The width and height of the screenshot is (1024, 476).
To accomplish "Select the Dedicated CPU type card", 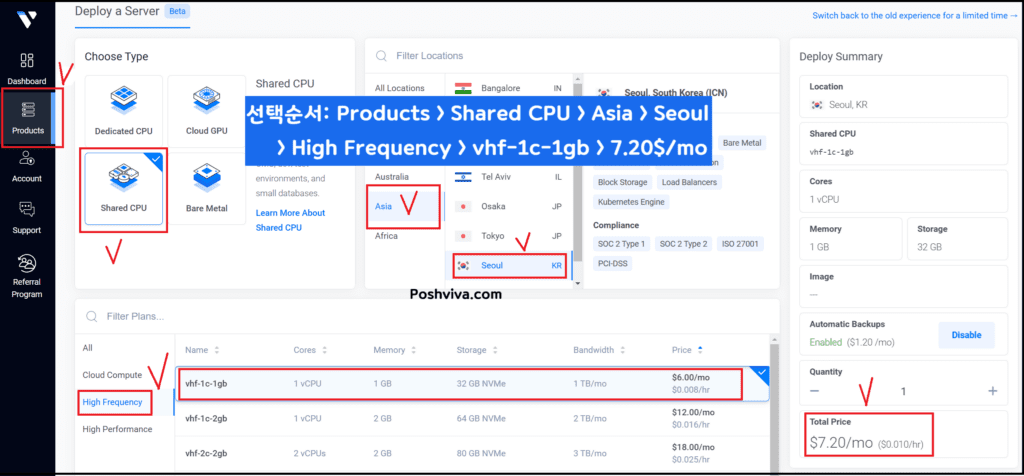I will click(x=123, y=111).
